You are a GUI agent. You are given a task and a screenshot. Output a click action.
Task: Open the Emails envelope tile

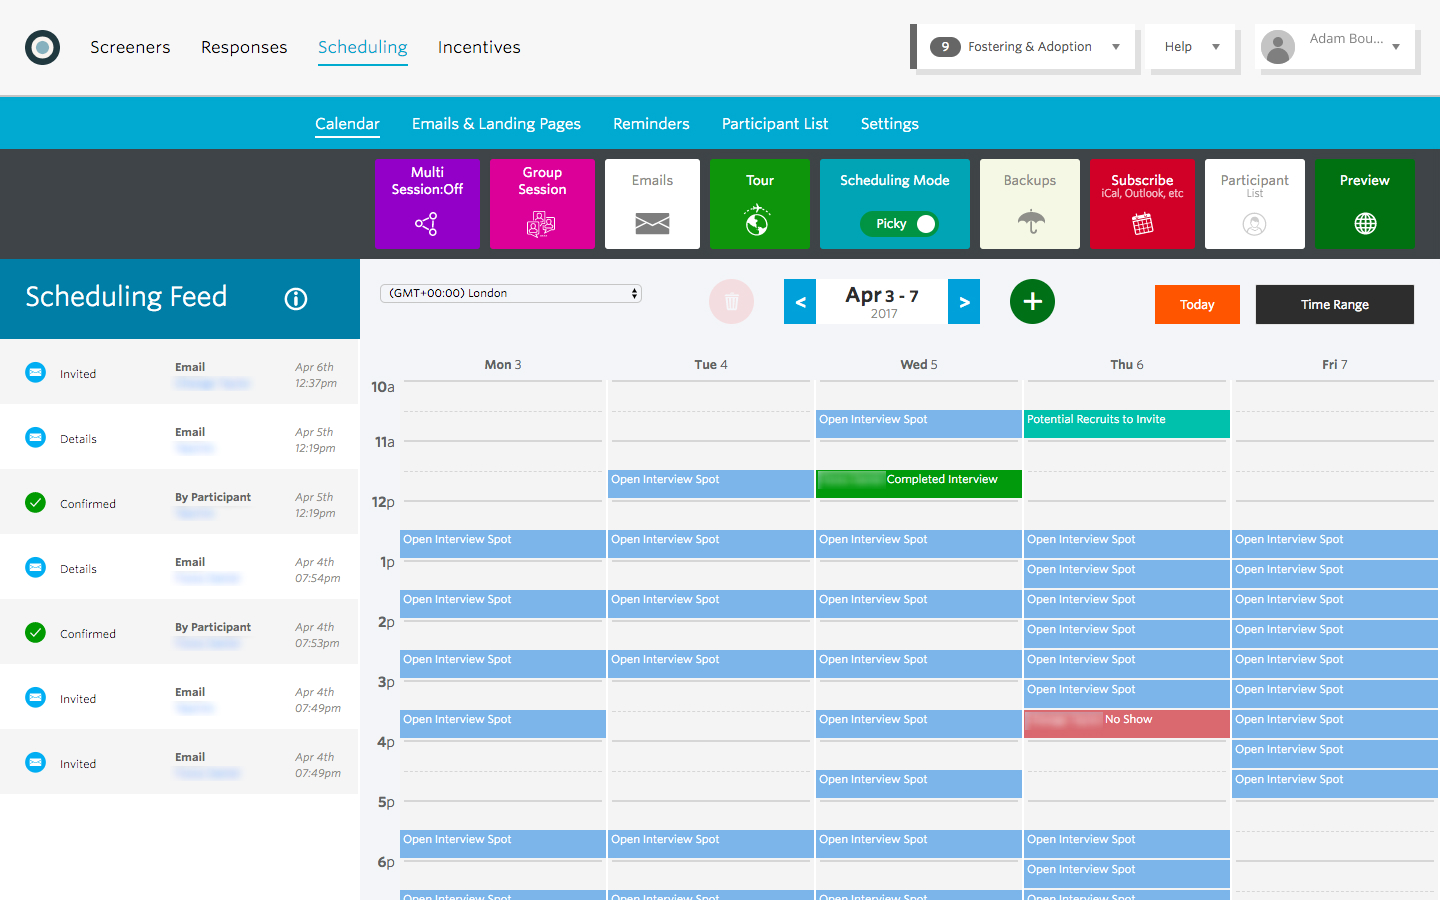tap(652, 204)
